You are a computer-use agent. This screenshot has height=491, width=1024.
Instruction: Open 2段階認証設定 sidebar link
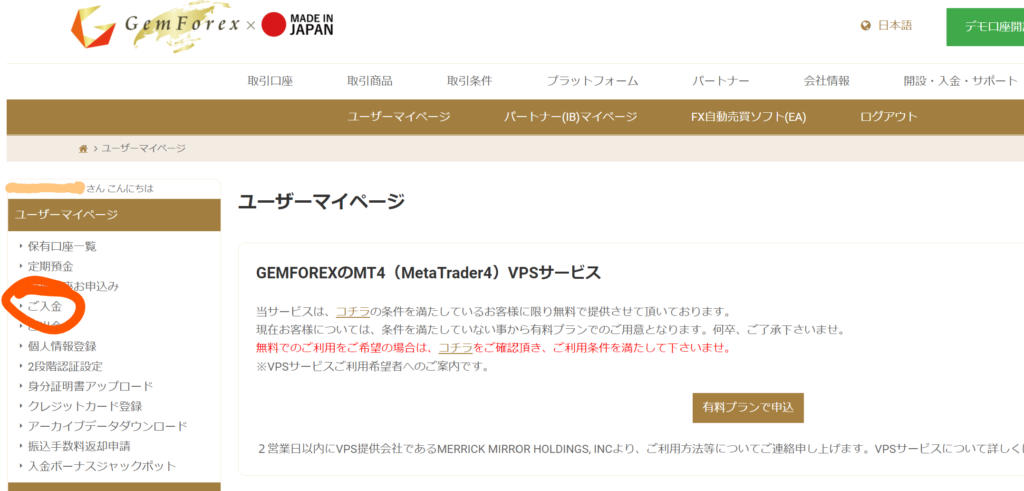click(x=65, y=366)
